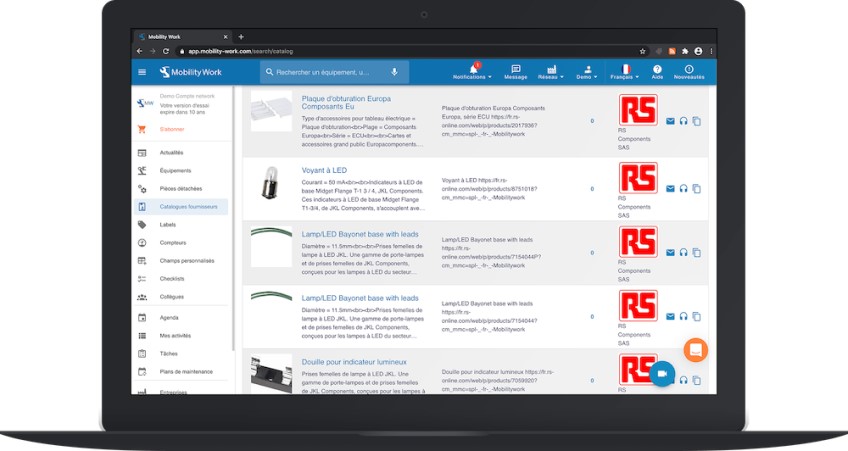Start video call with blue camera button
This screenshot has width=848, height=451.
click(662, 374)
